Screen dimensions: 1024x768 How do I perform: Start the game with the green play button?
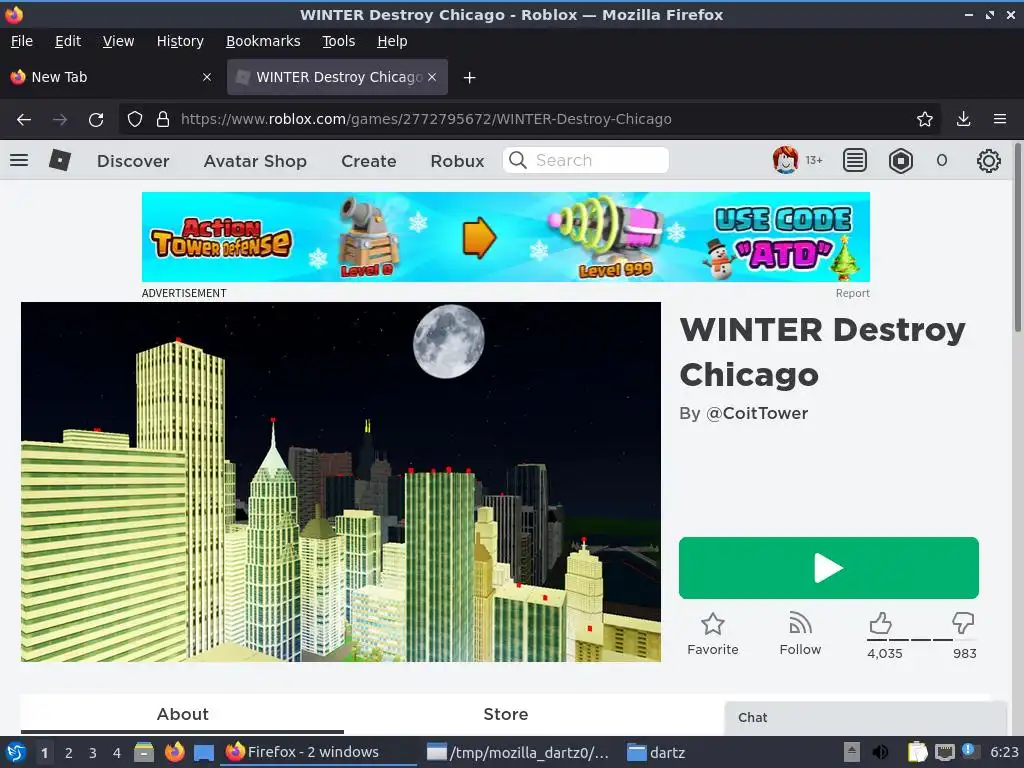pyautogui.click(x=828, y=568)
